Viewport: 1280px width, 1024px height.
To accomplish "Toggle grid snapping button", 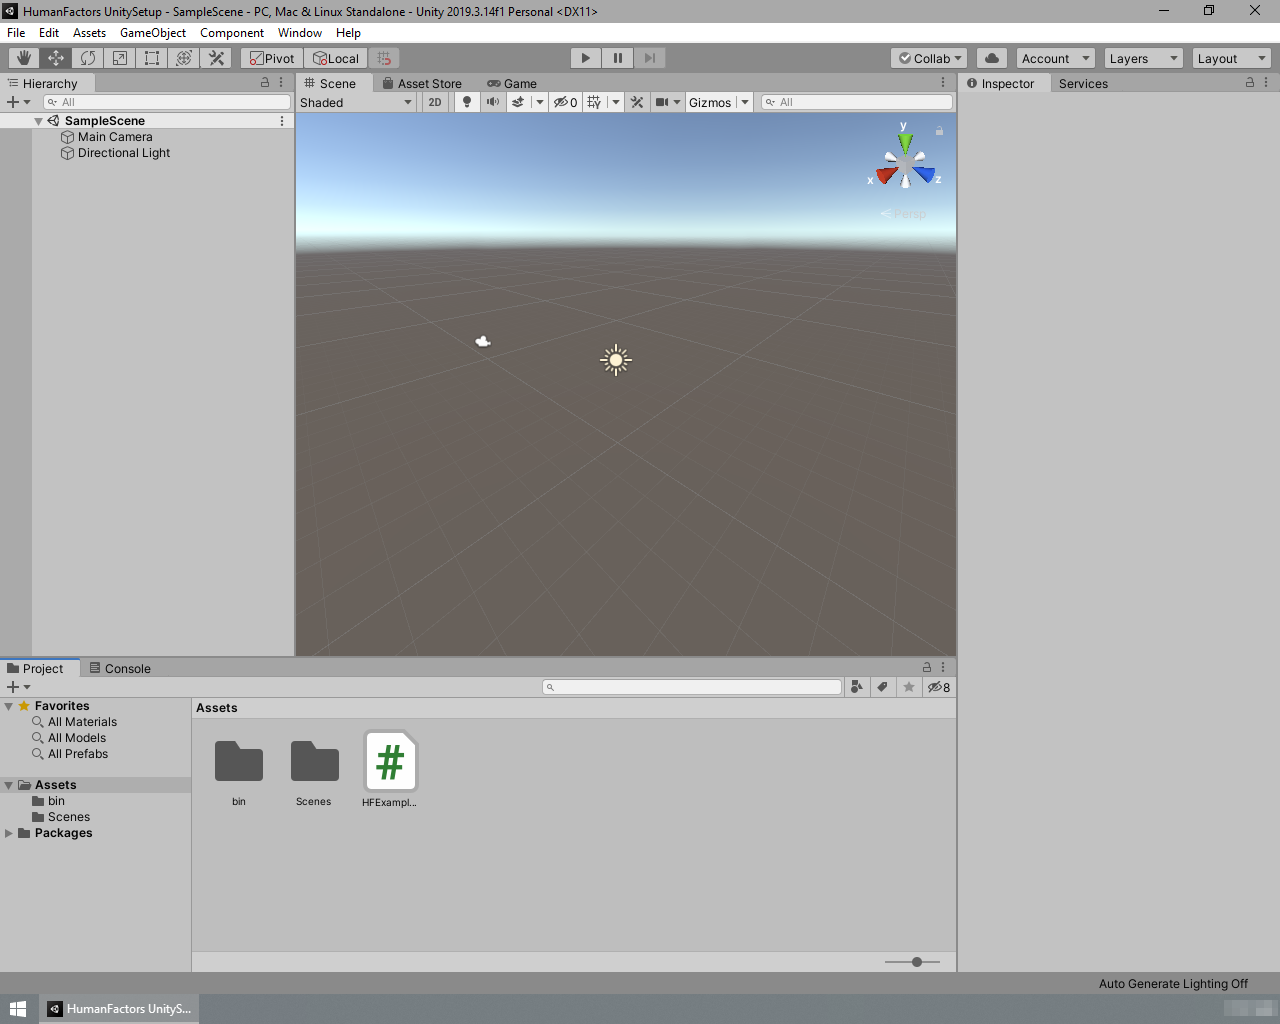I will point(384,58).
